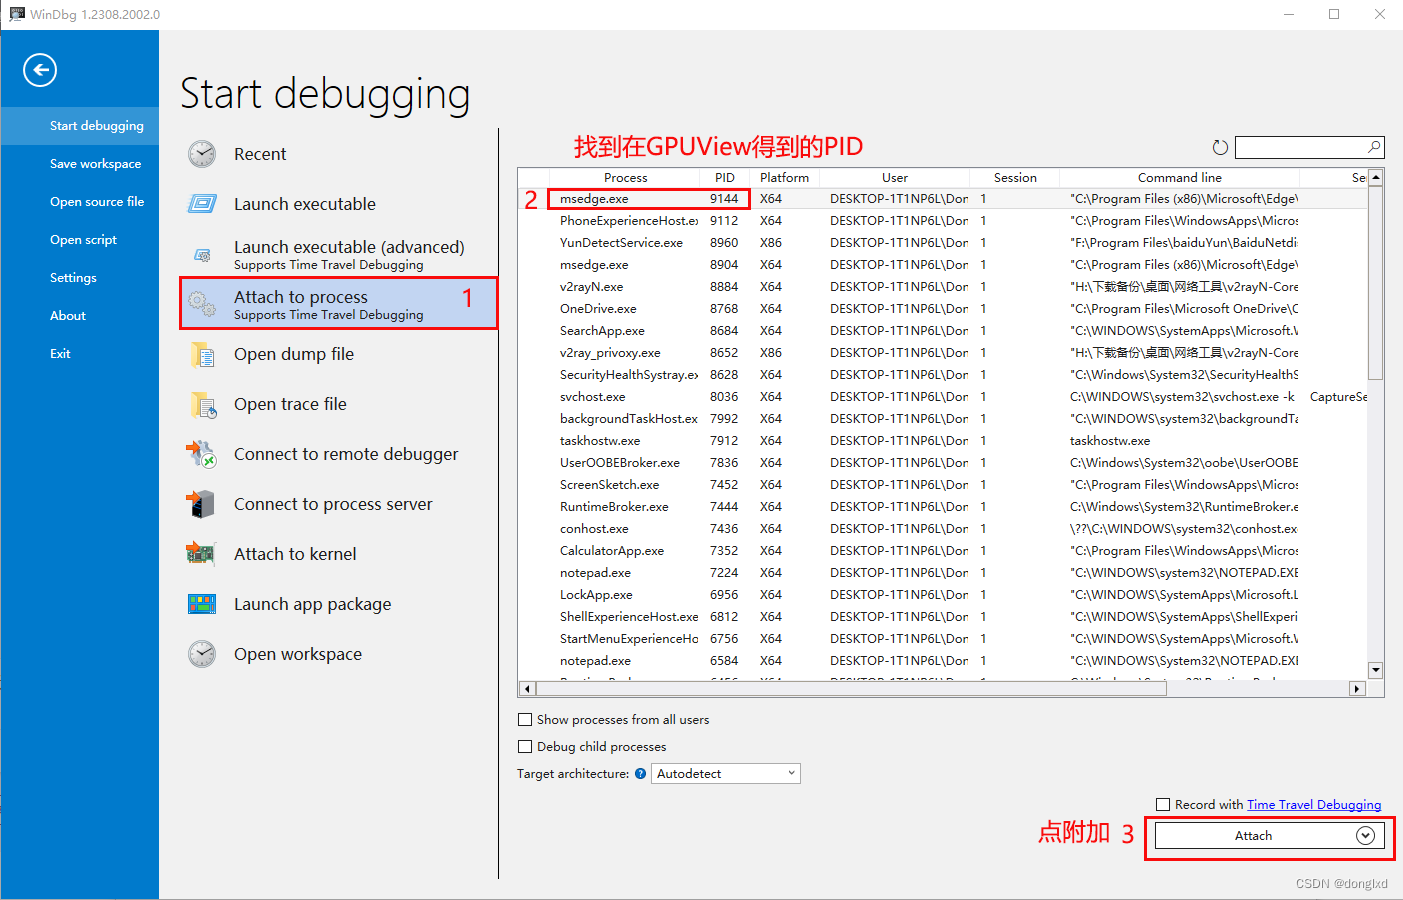
Task: Sort by the Platform column header
Action: tap(785, 178)
